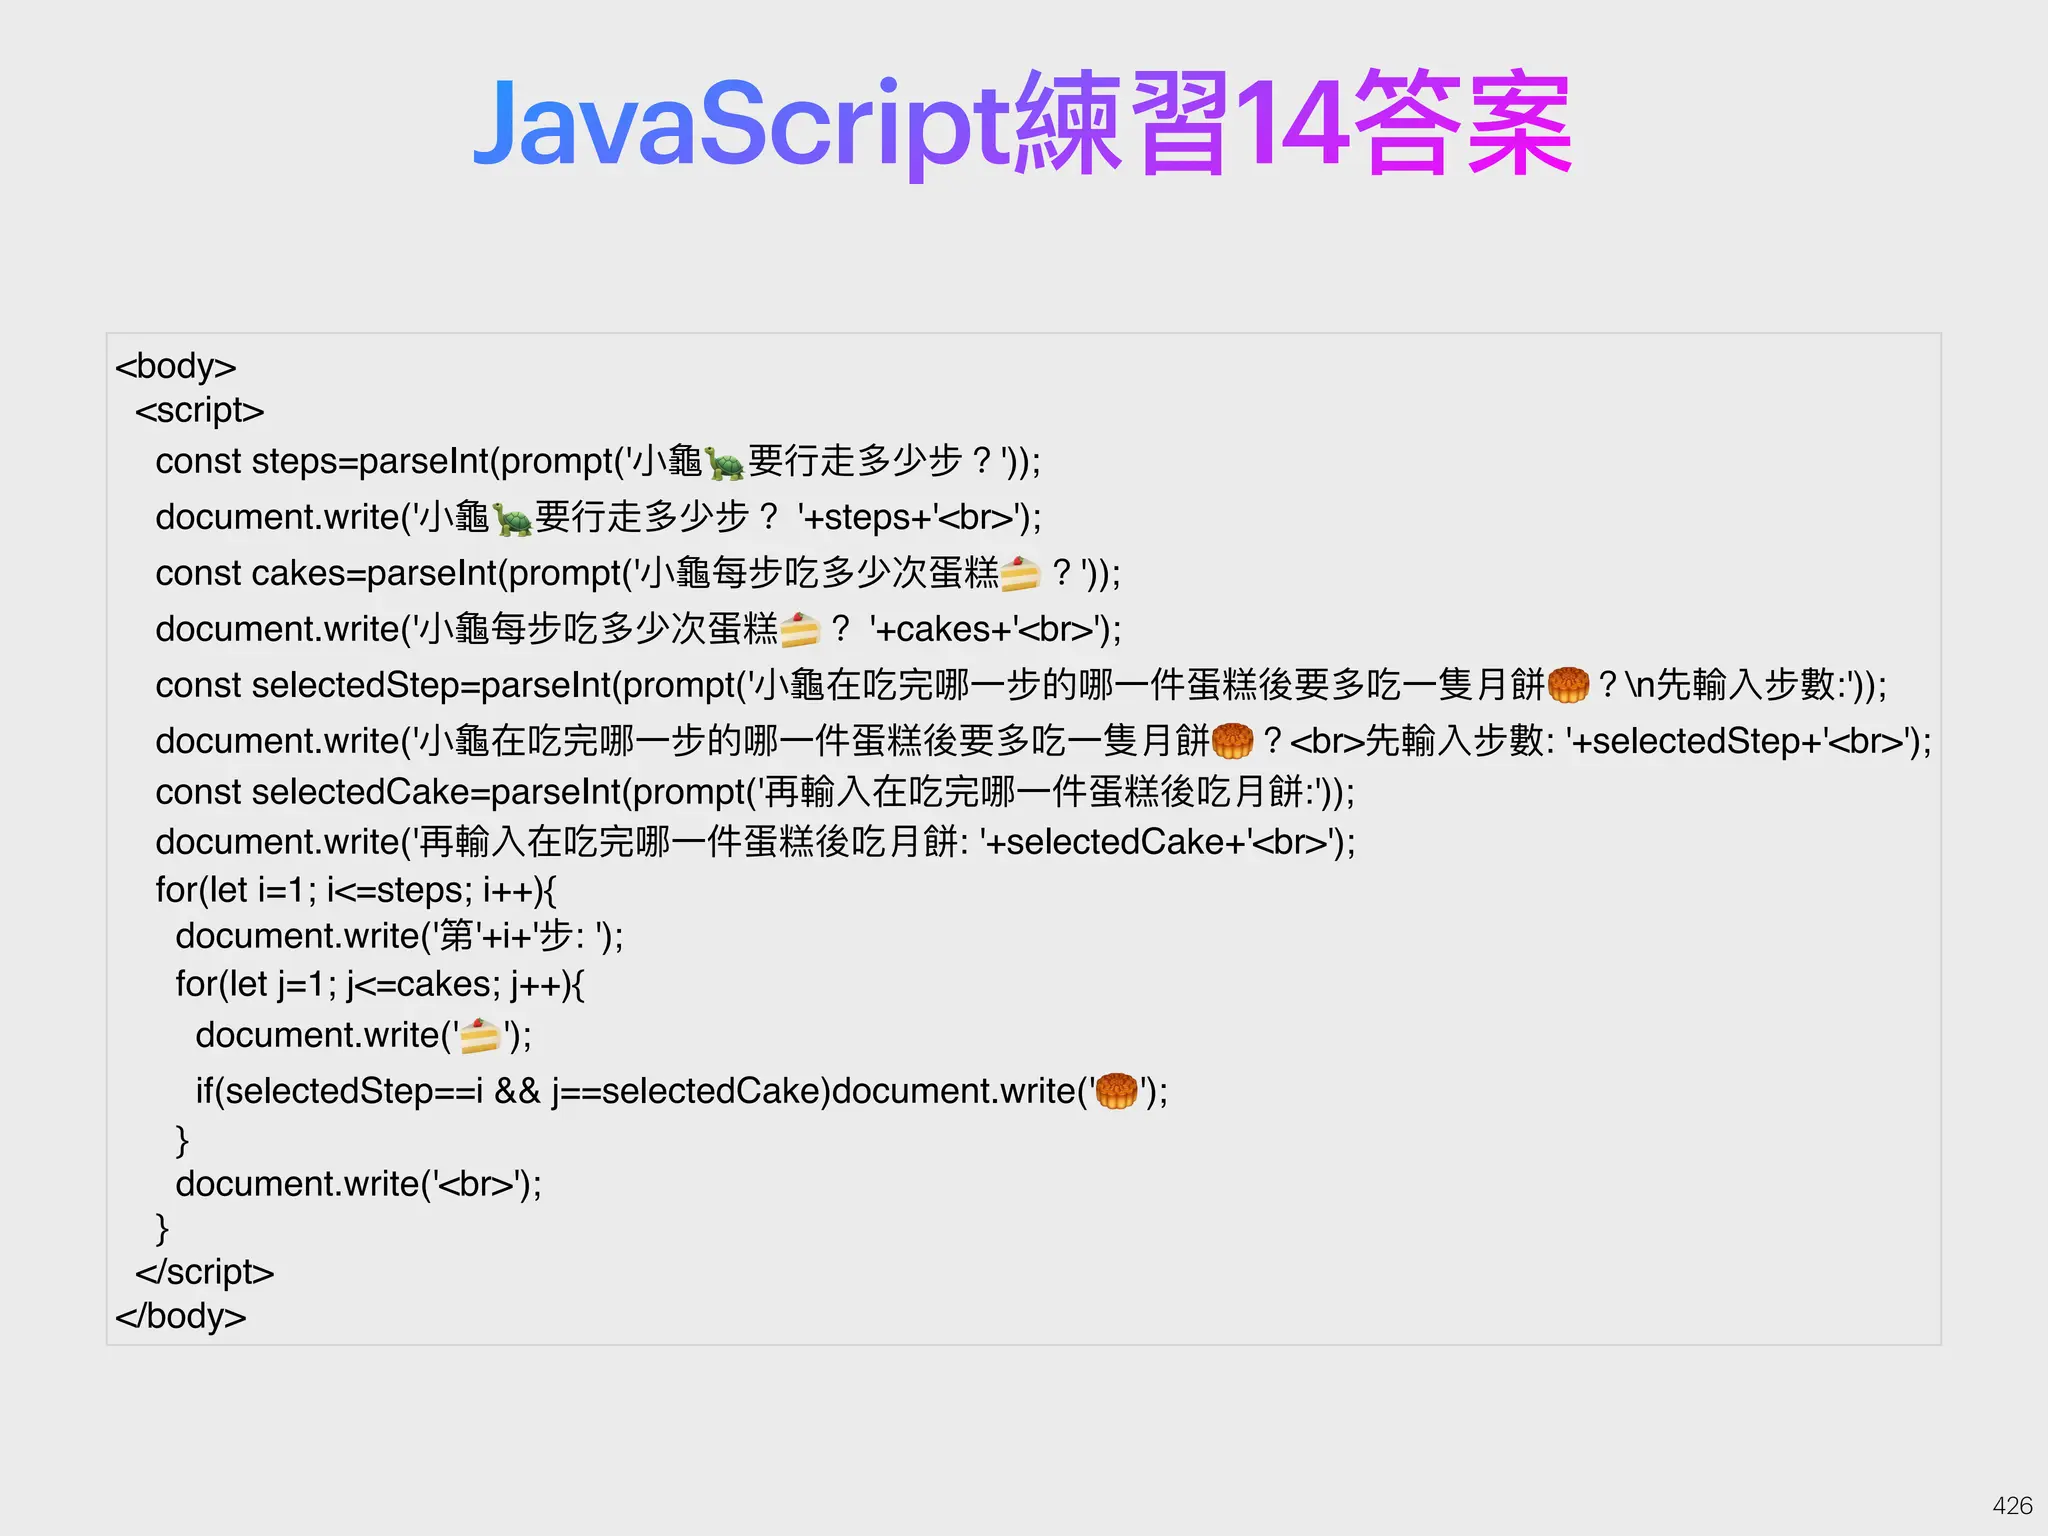The image size is (2048, 1536).
Task: Click the 'if(selectedStep==i && j==selectedCake)' condition
Action: pyautogui.click(x=513, y=1091)
